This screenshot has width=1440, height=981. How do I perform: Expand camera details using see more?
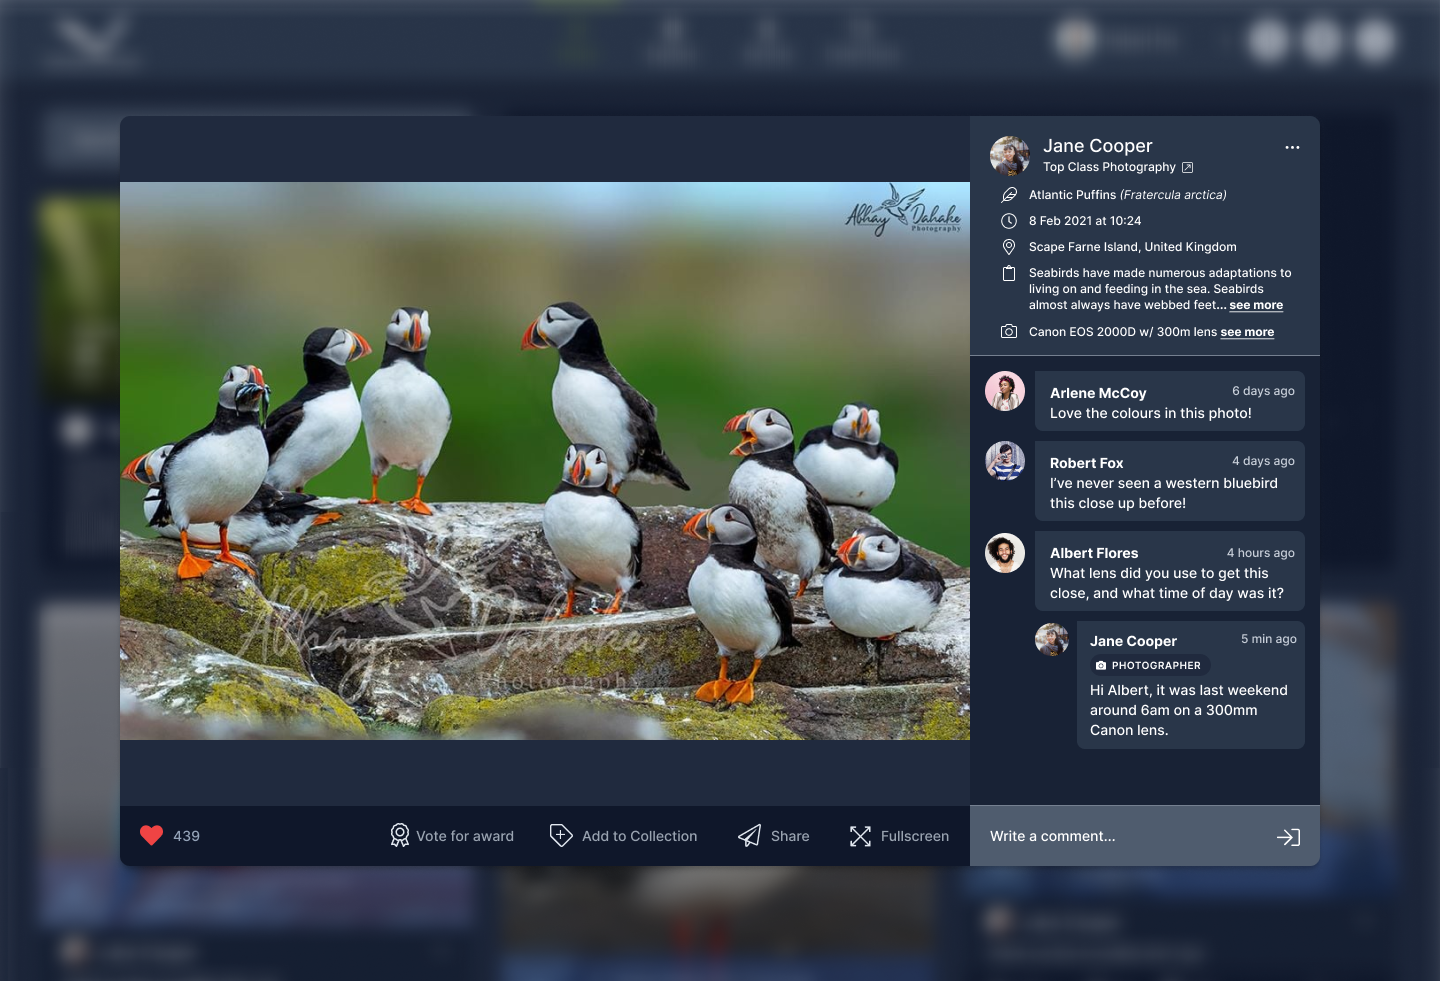tap(1247, 331)
